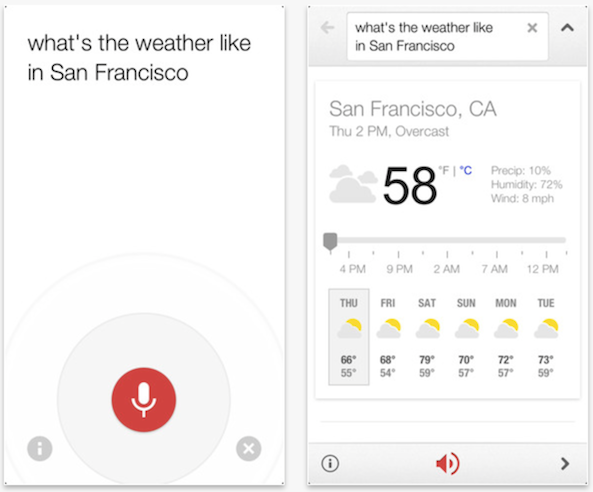Select the TUE forecast day
Screen dimensions: 593x492
tap(546, 337)
